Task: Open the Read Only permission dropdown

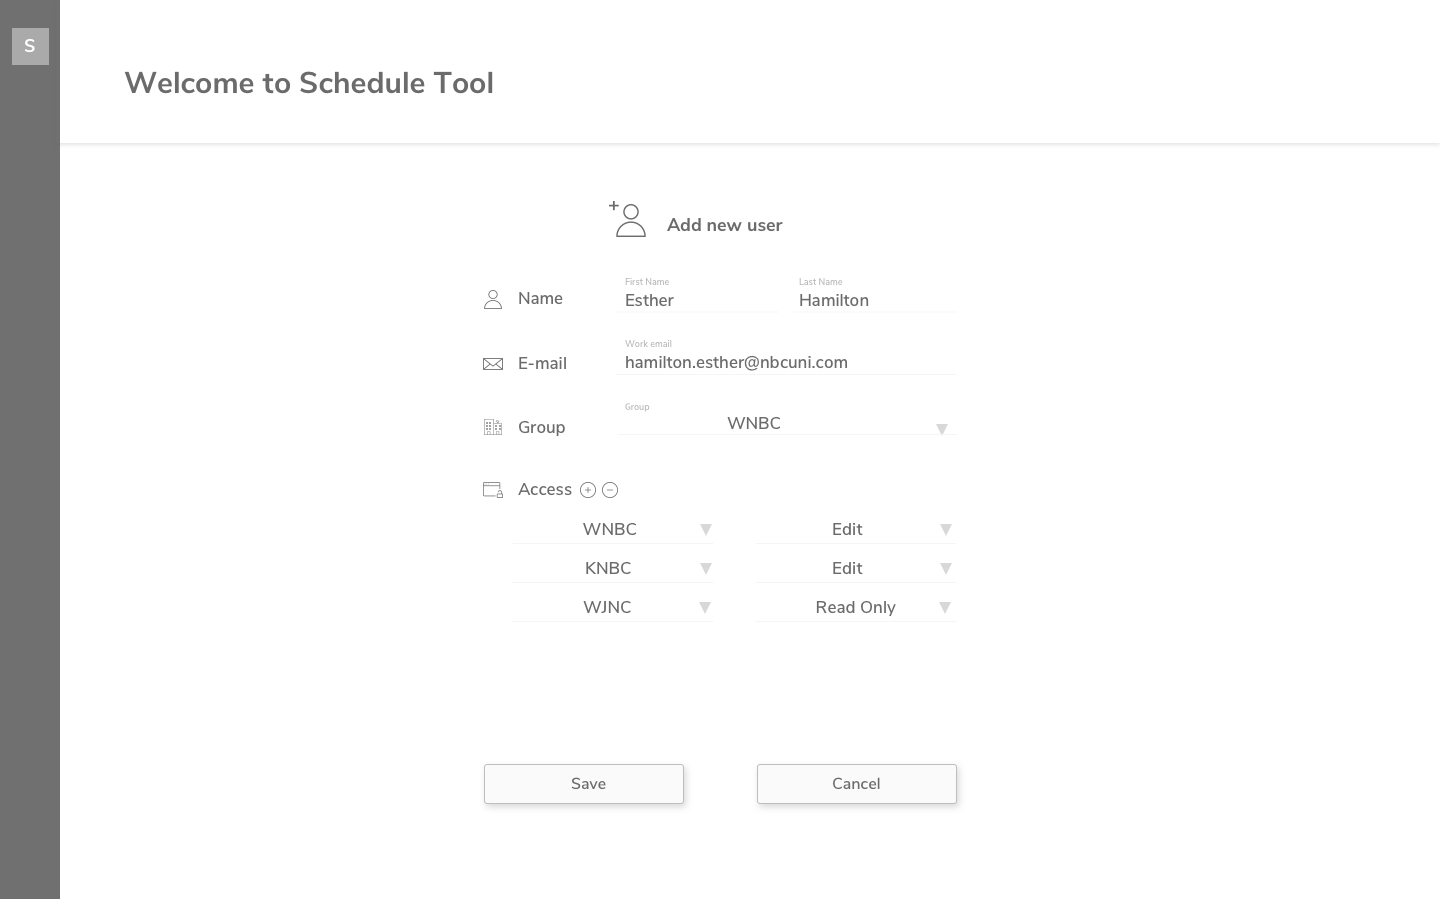Action: (x=856, y=607)
